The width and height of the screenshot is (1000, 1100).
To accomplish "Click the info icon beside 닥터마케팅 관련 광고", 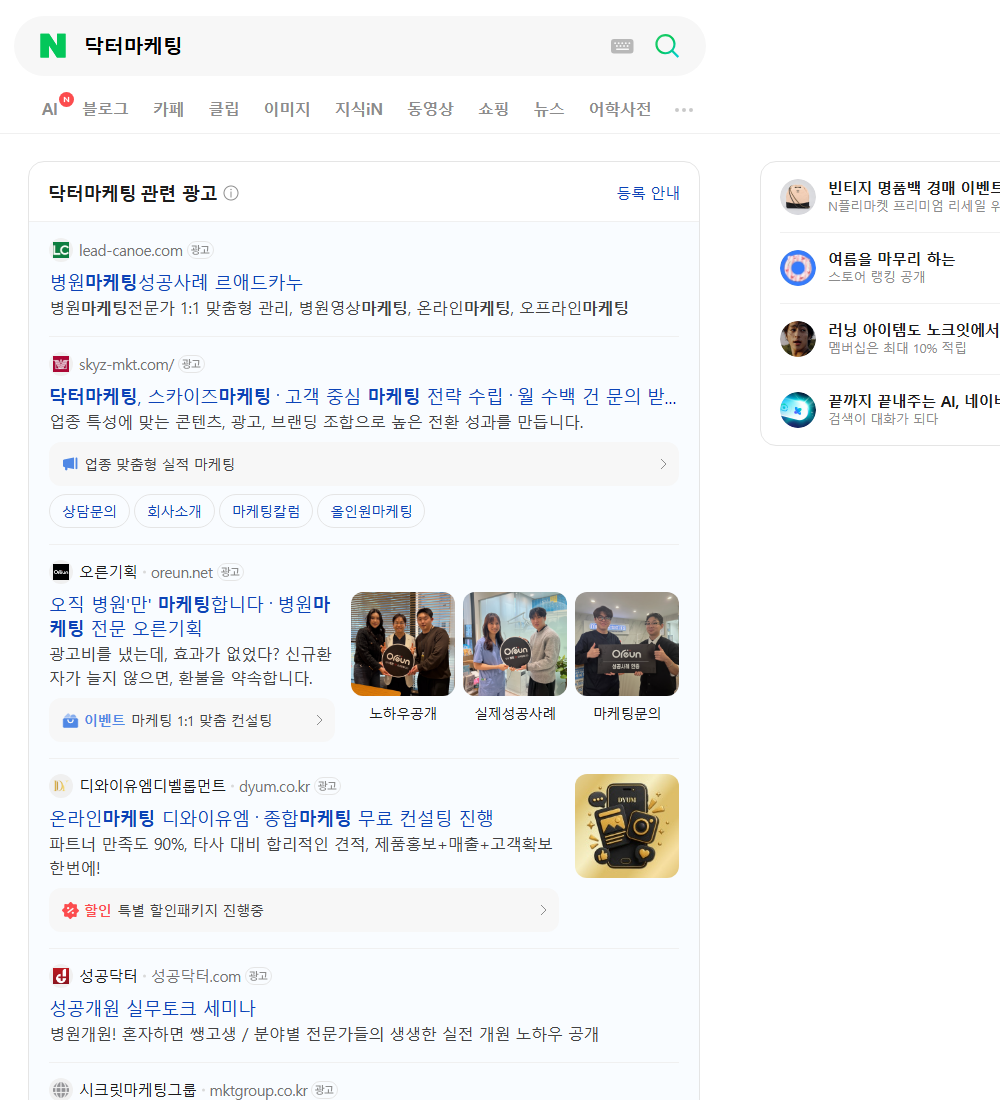I will tap(231, 193).
